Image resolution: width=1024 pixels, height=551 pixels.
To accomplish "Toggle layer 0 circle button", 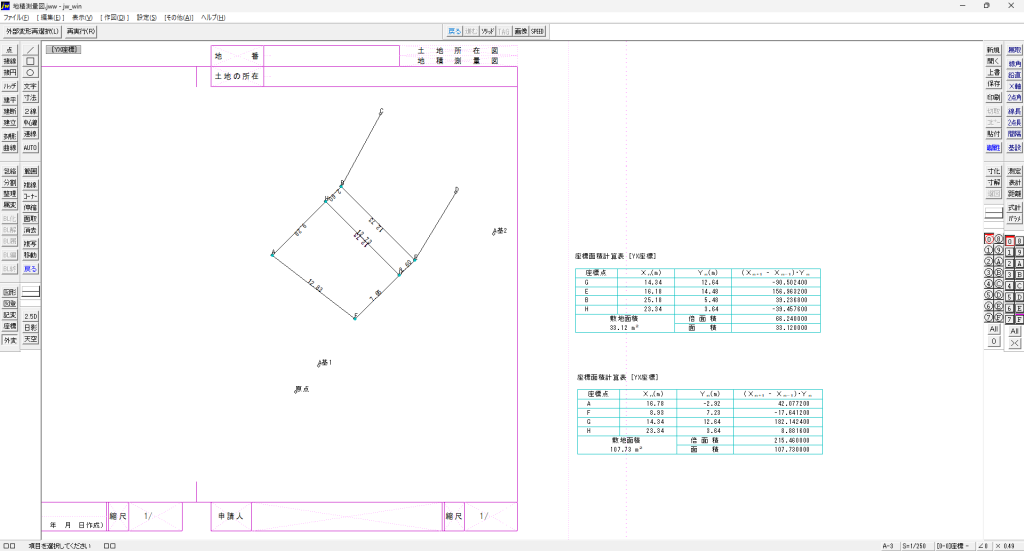I will pyautogui.click(x=988, y=240).
